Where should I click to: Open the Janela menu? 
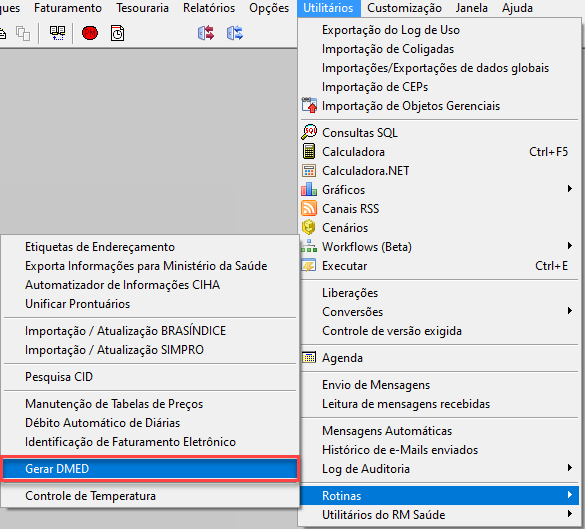coord(472,8)
